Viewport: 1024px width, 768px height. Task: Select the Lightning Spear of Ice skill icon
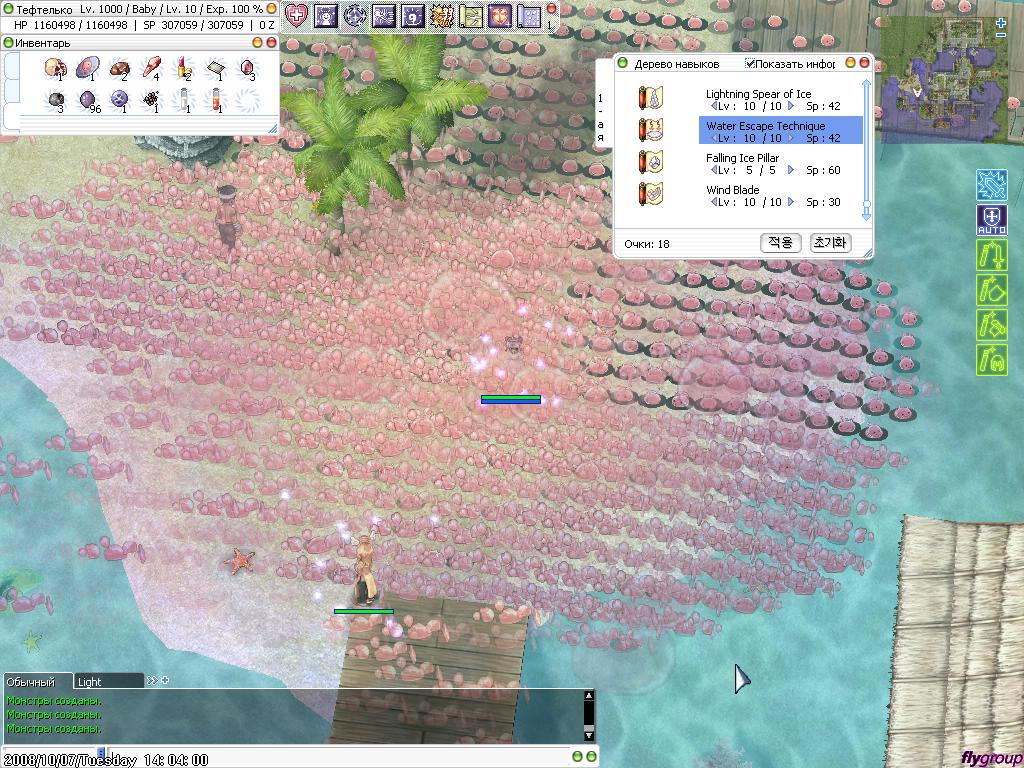point(650,98)
